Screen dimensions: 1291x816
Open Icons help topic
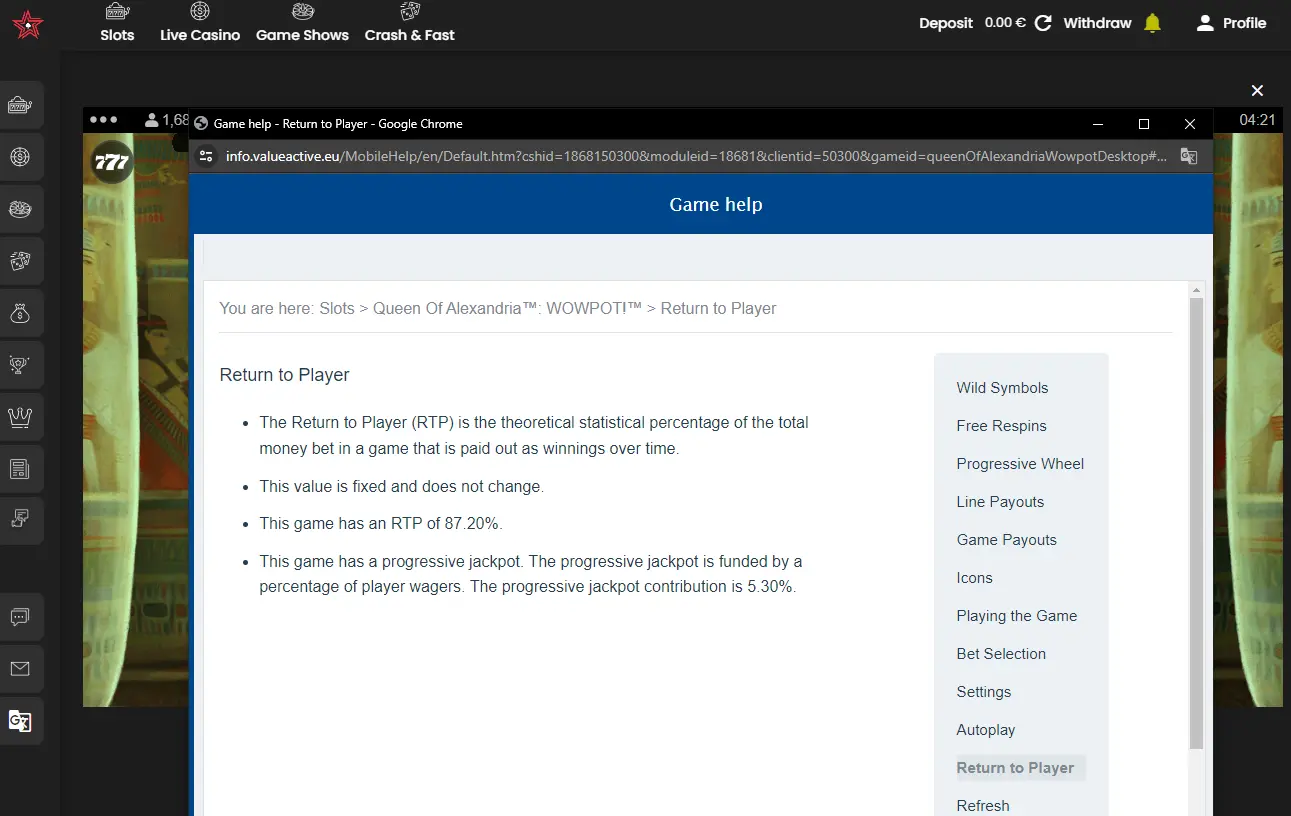[x=974, y=578]
